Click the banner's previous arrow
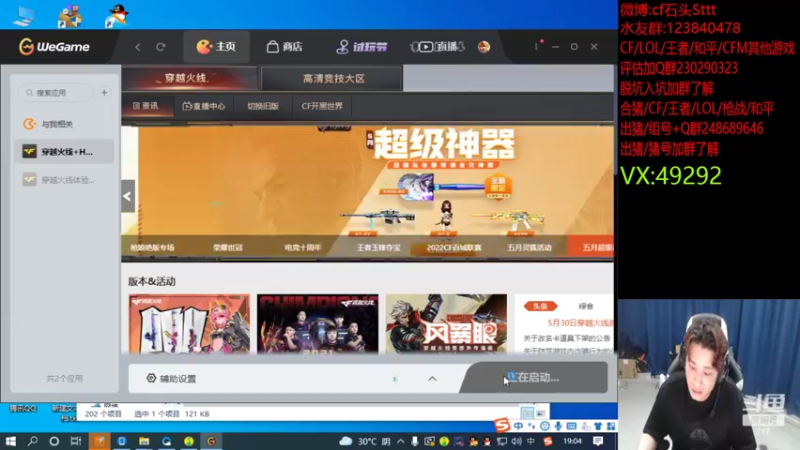 point(128,196)
